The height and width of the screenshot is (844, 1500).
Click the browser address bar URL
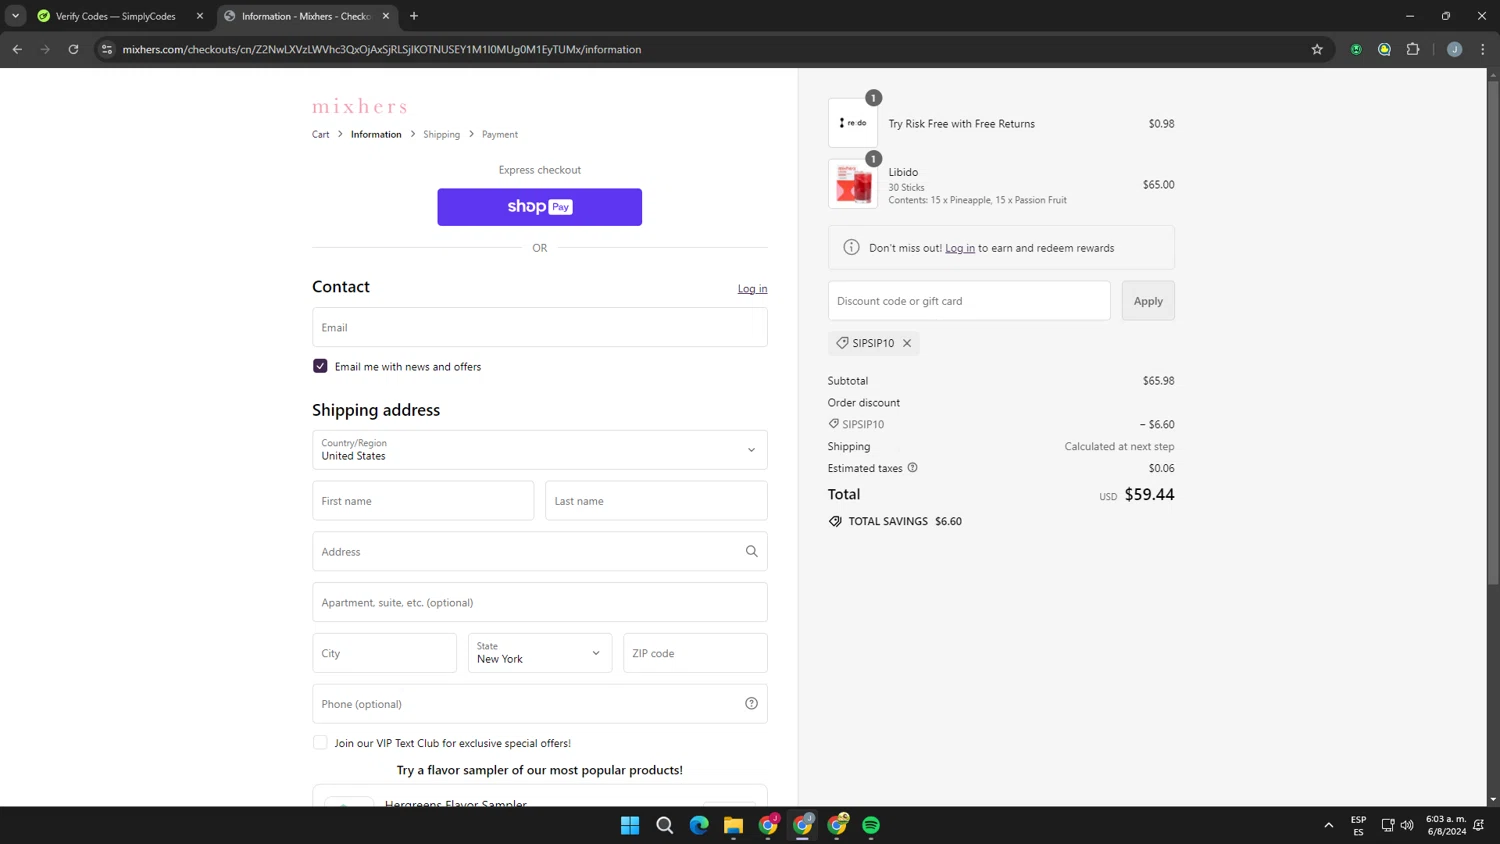click(382, 49)
